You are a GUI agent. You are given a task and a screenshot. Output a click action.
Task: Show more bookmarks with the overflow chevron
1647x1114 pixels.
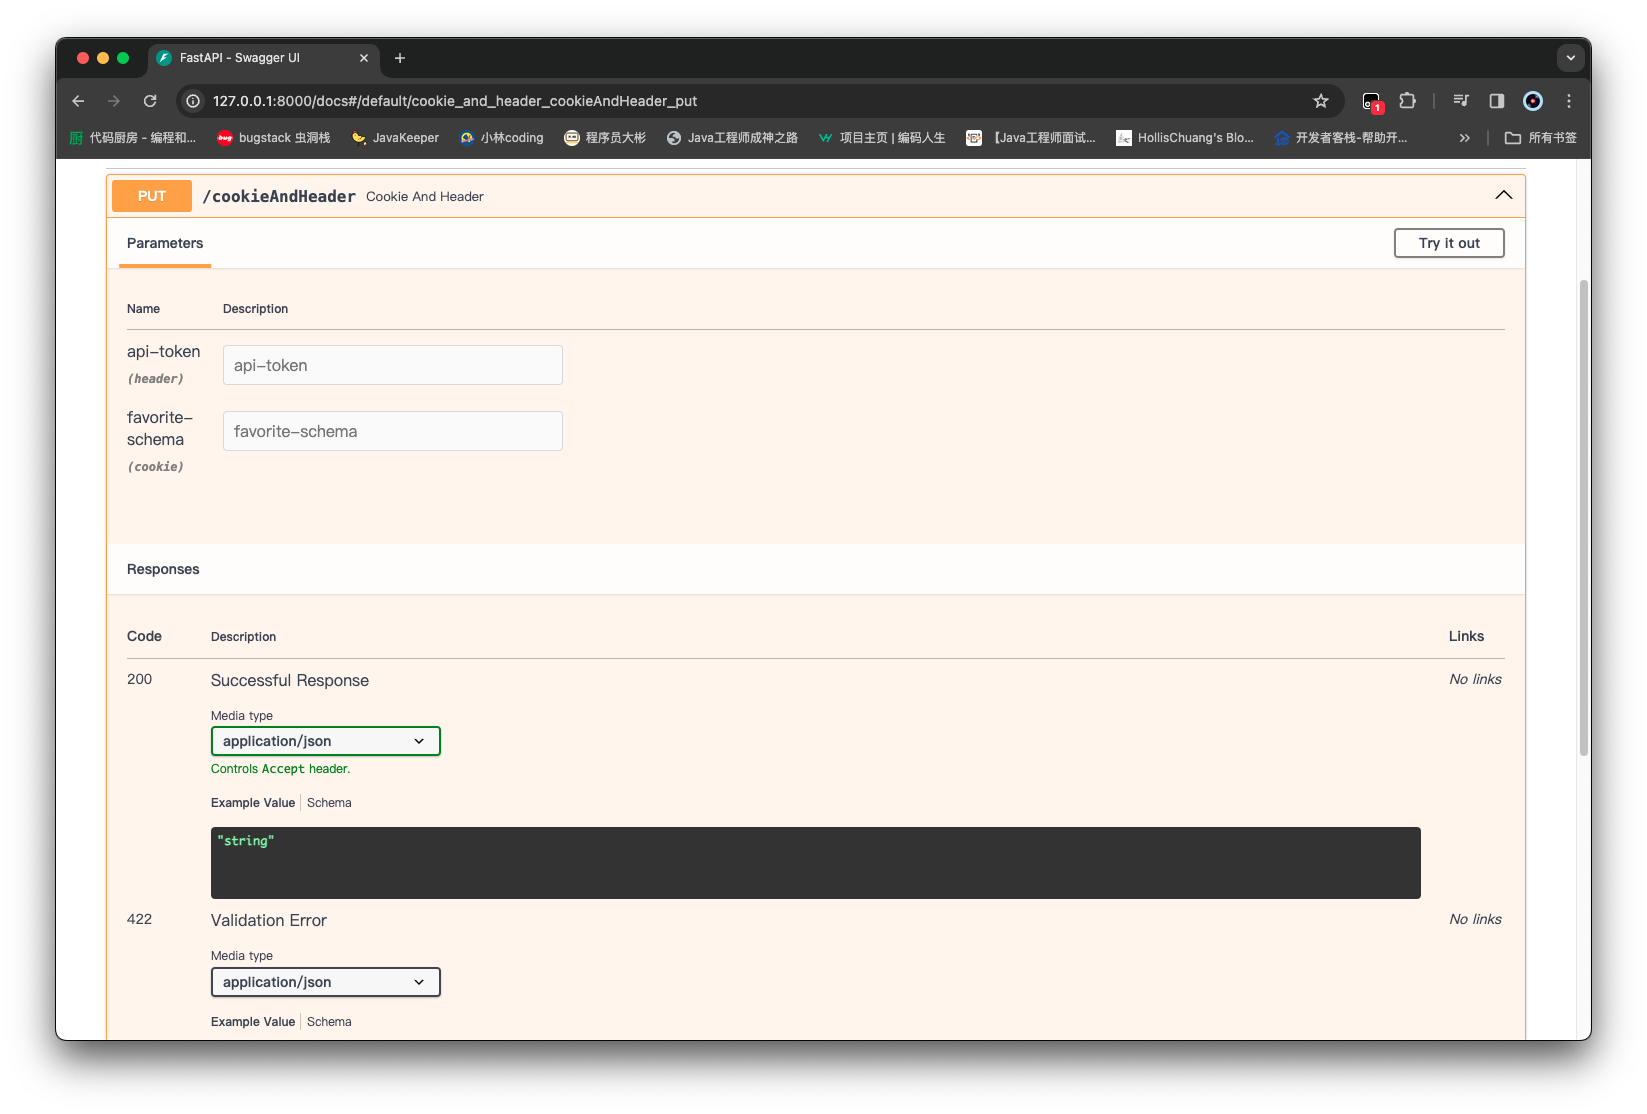click(x=1464, y=138)
